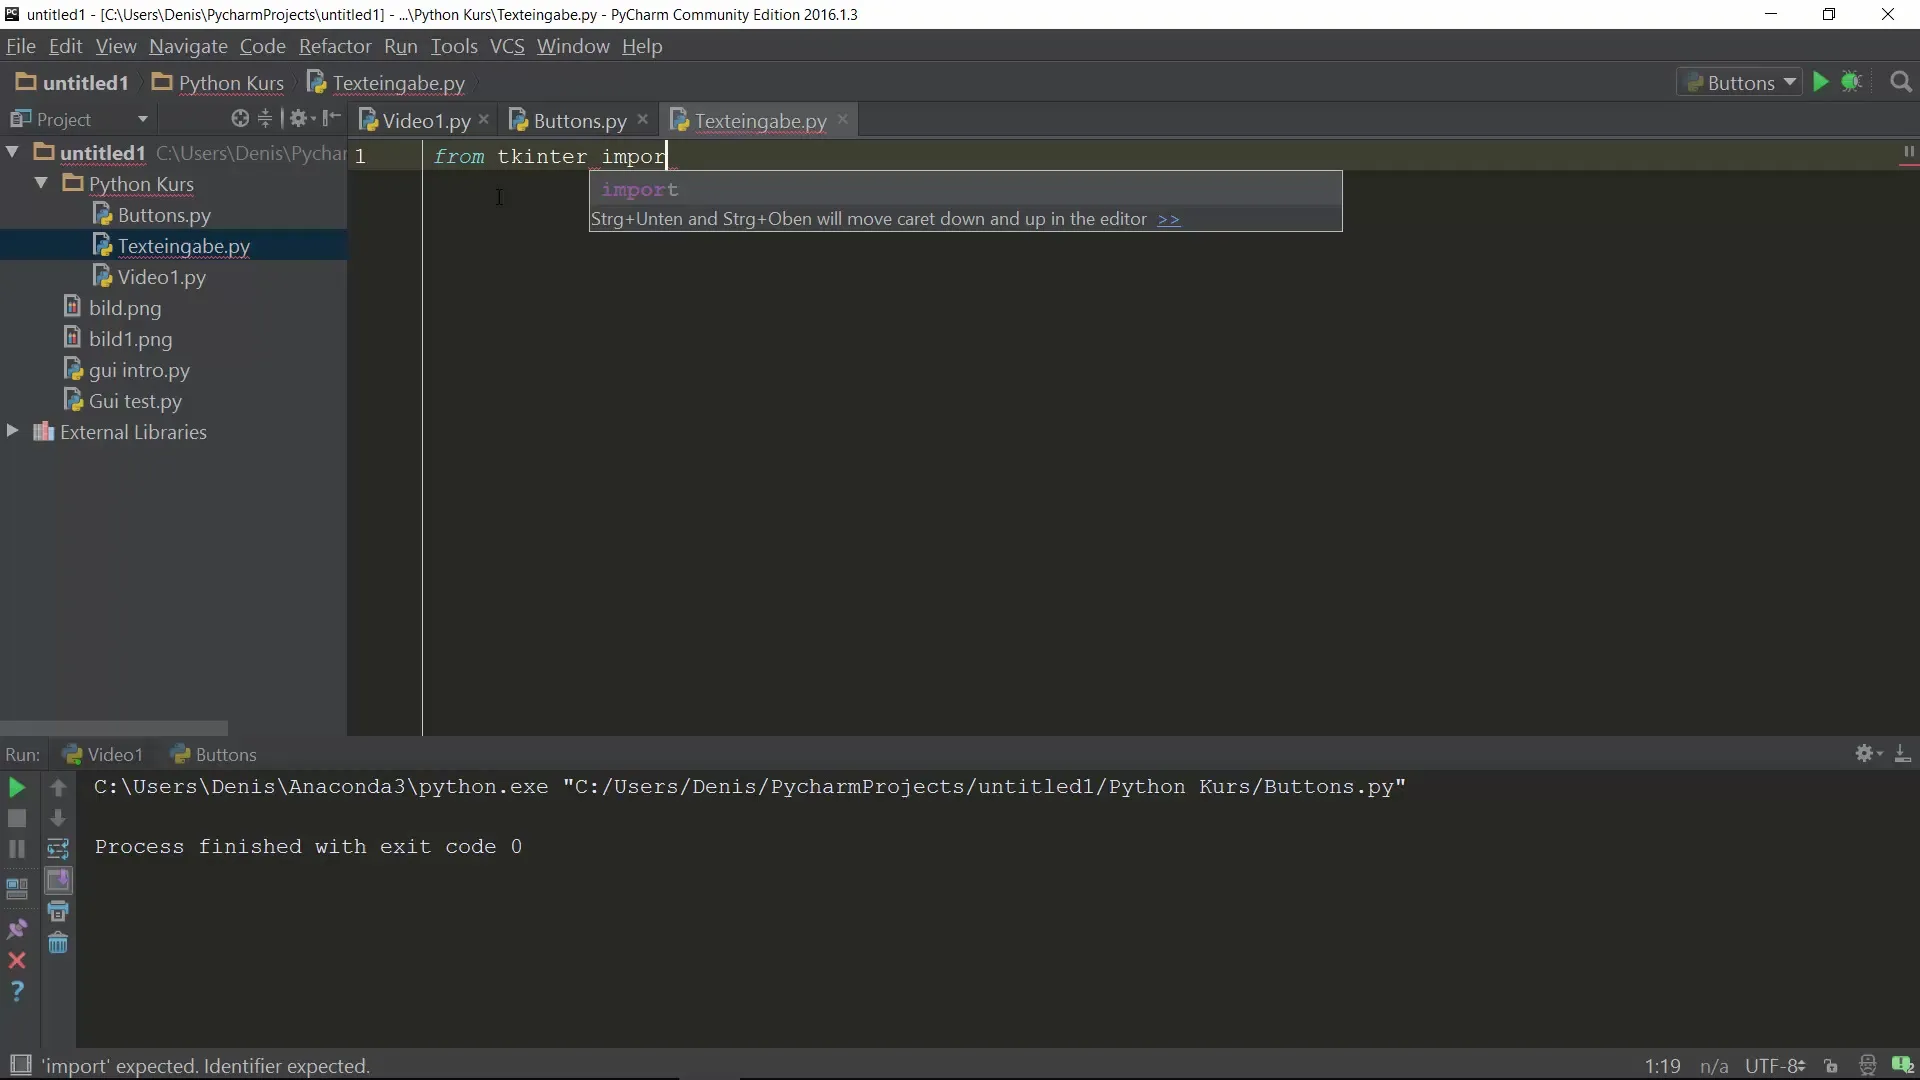Open the tool windows quick access icon
Screen dimensions: 1920x1080
[x=20, y=1065]
